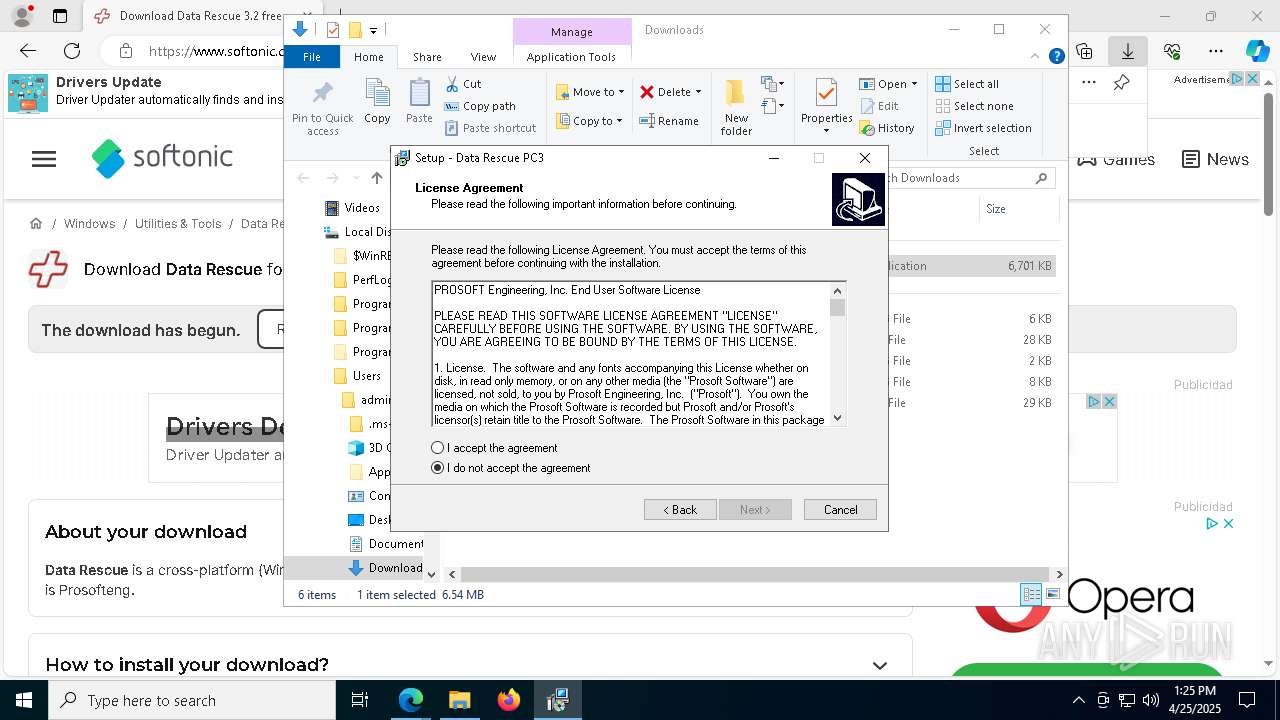Click the Back button in Setup
This screenshot has height=720, width=1280.
click(680, 510)
